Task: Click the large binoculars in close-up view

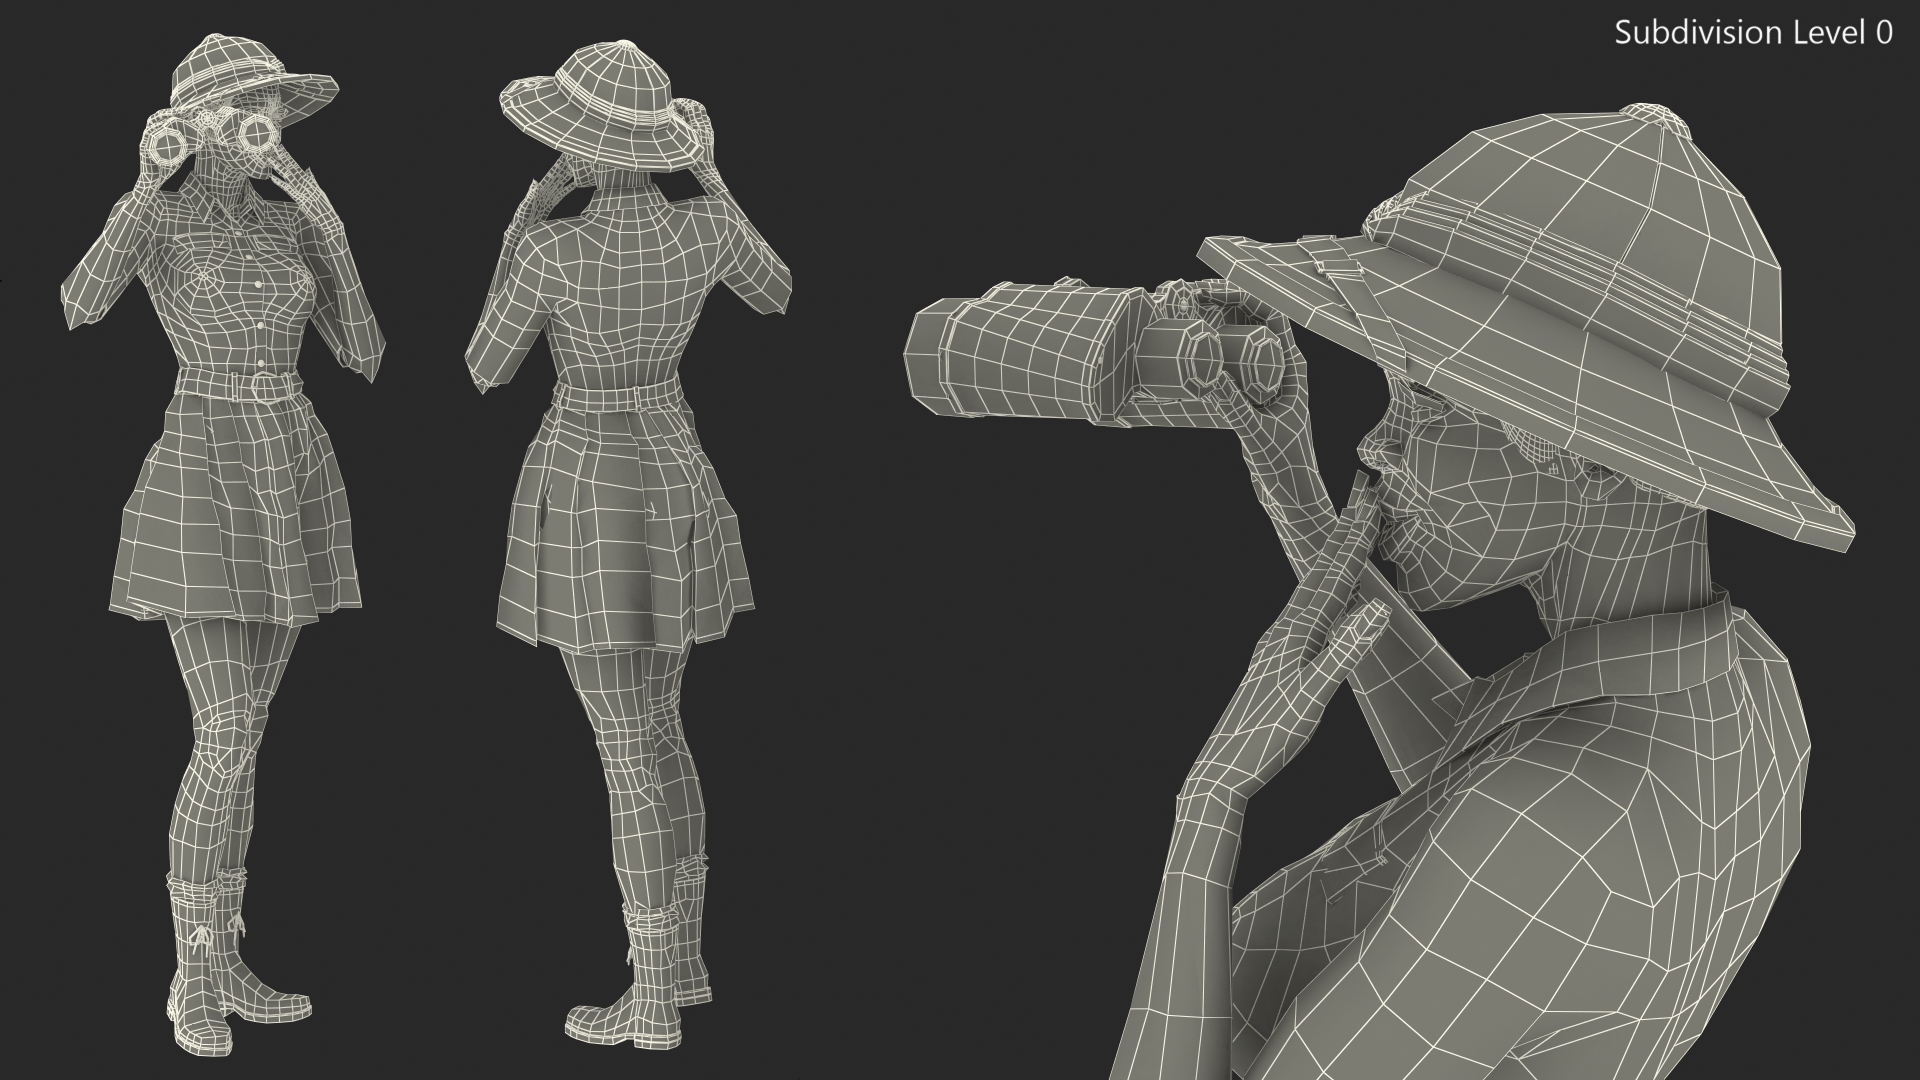Action: [x=1030, y=352]
